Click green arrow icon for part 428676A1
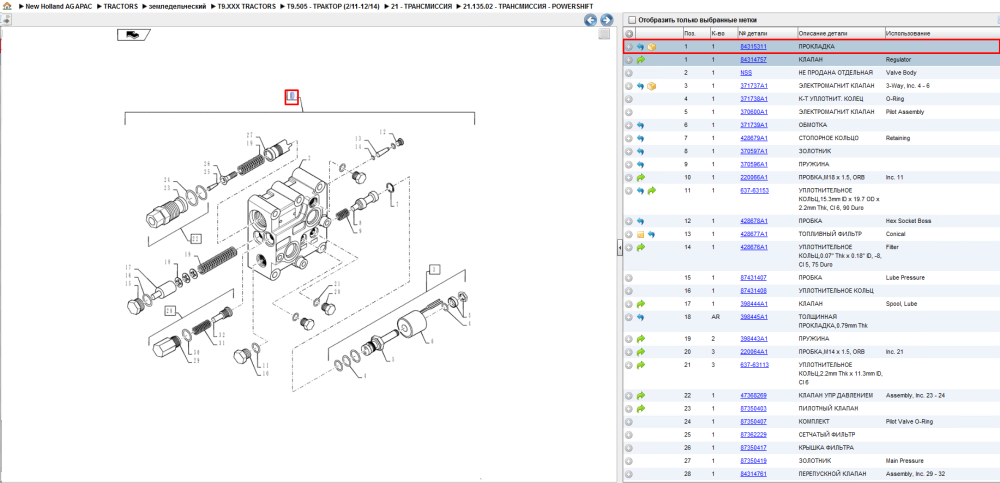Image resolution: width=1000 pixels, height=483 pixels. (x=641, y=247)
